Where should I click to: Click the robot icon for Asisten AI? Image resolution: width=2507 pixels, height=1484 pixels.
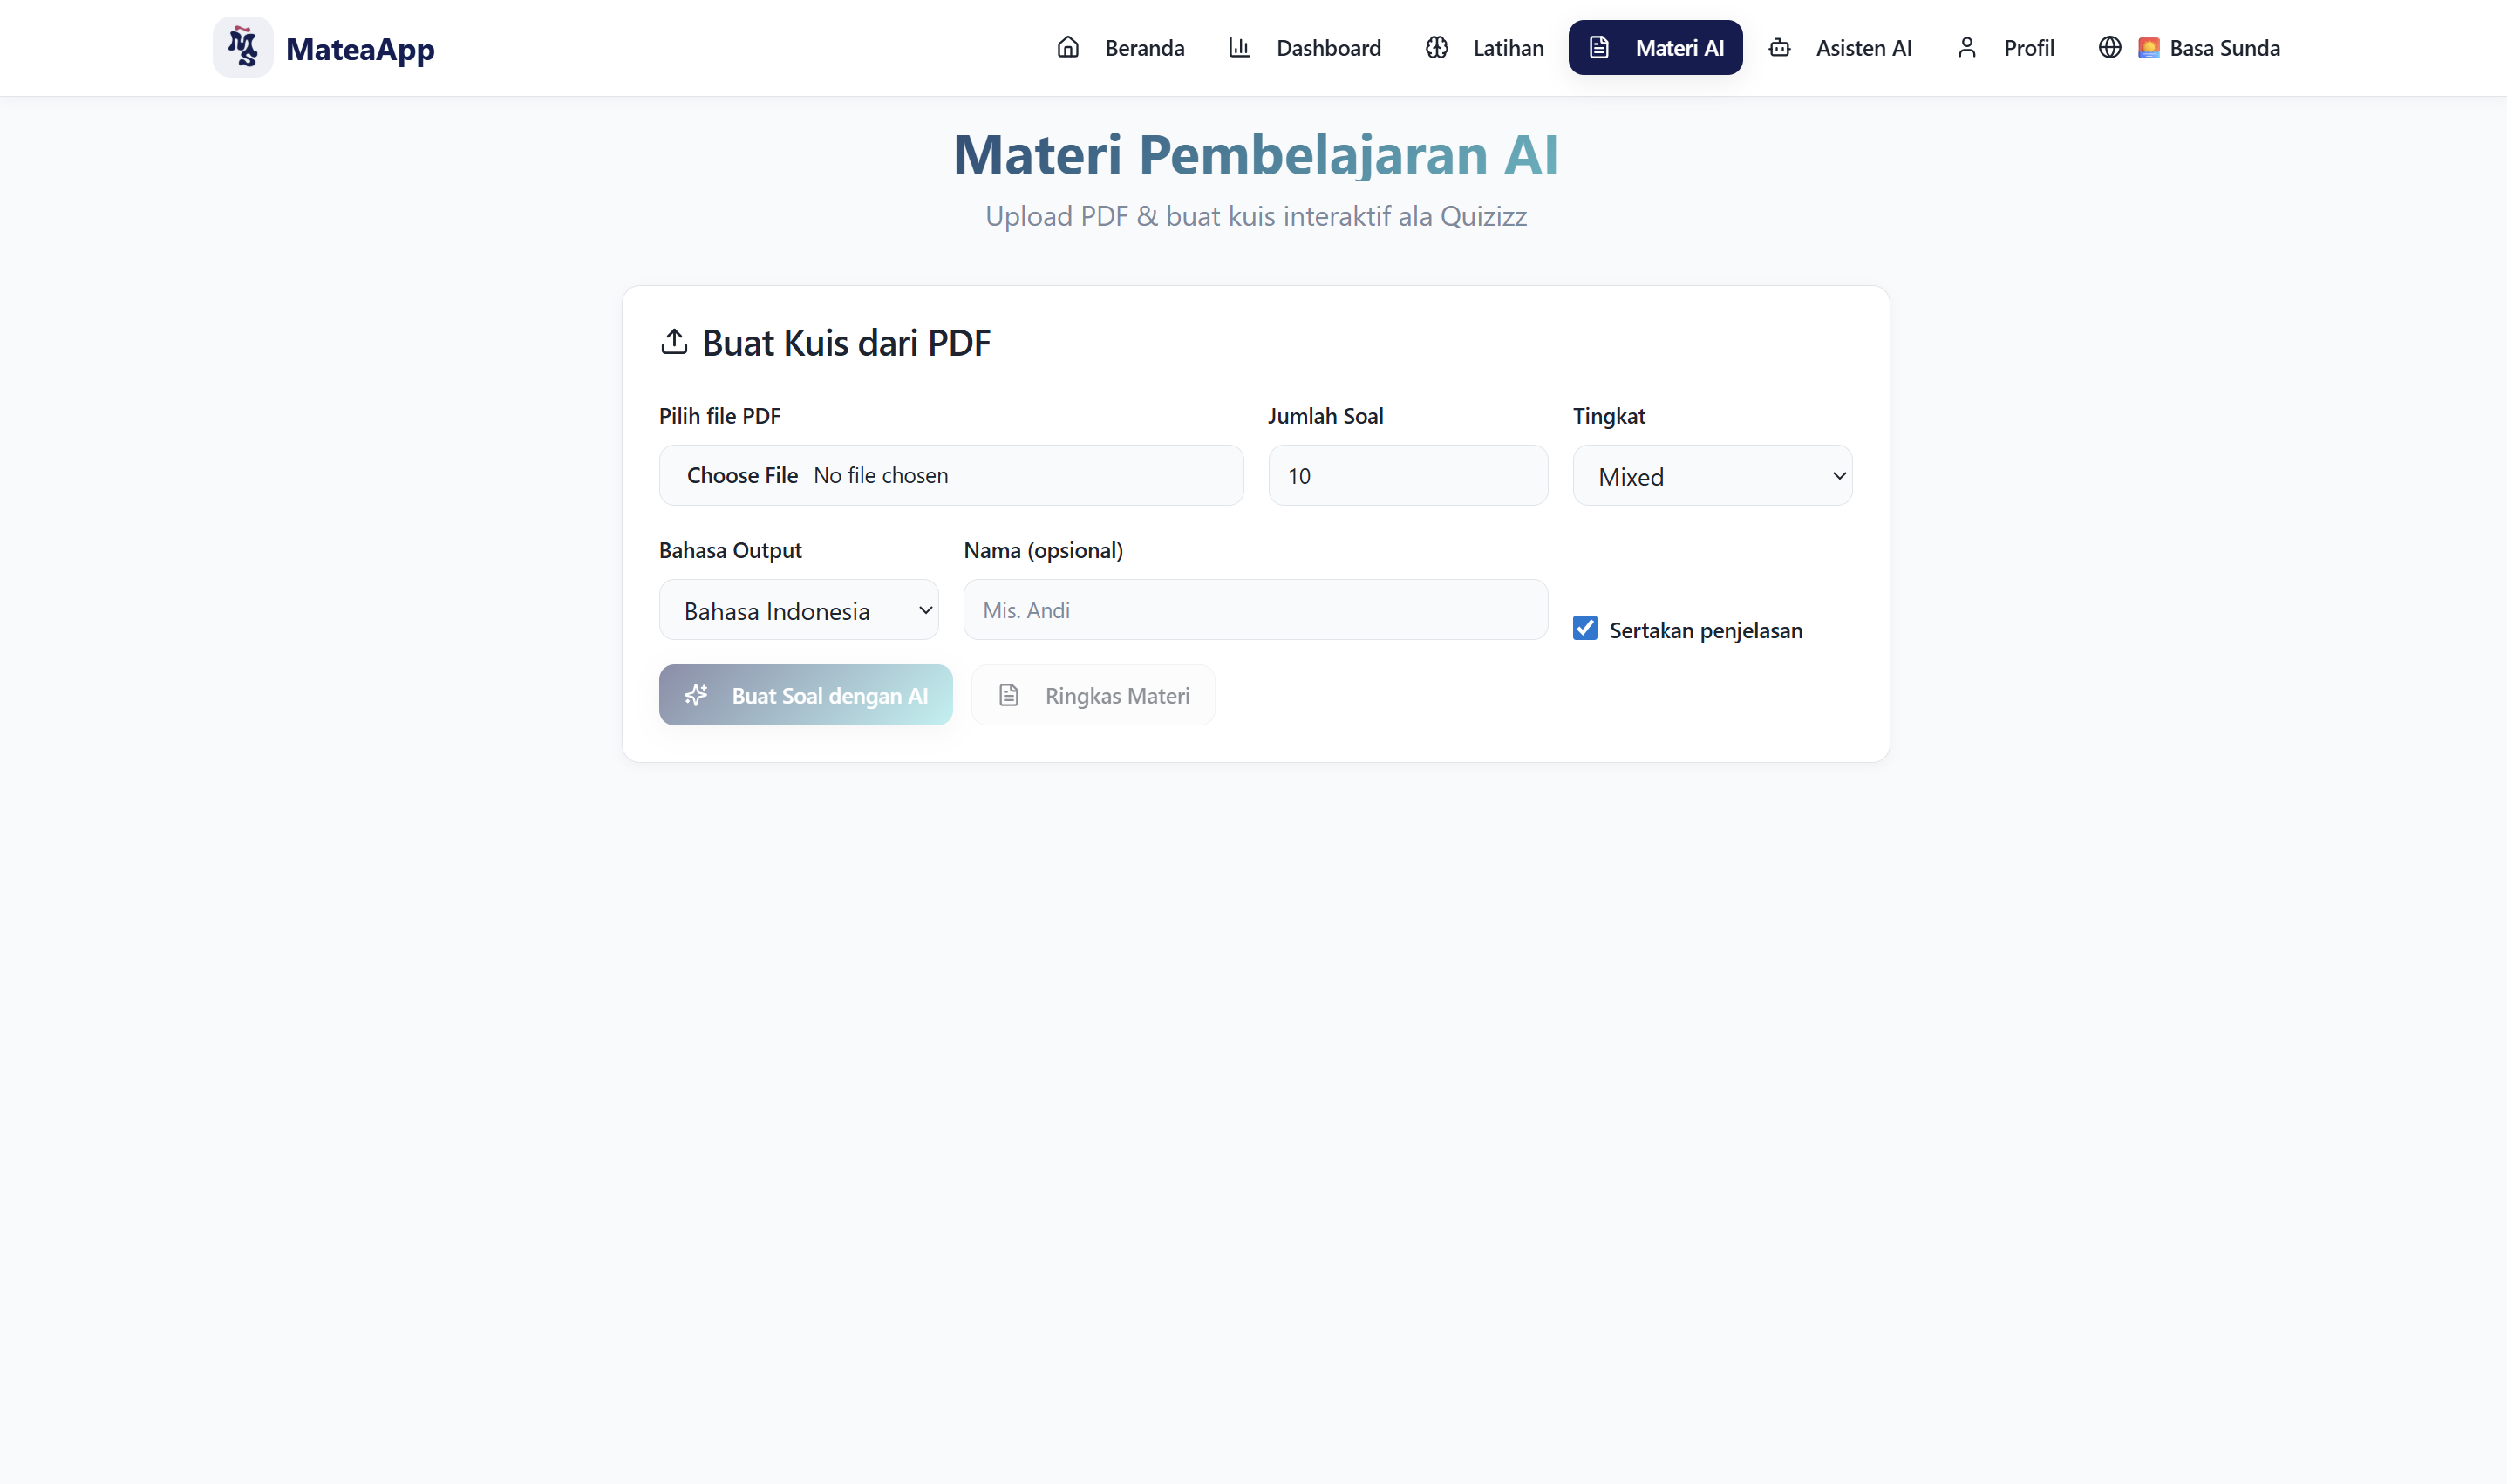(x=1779, y=47)
